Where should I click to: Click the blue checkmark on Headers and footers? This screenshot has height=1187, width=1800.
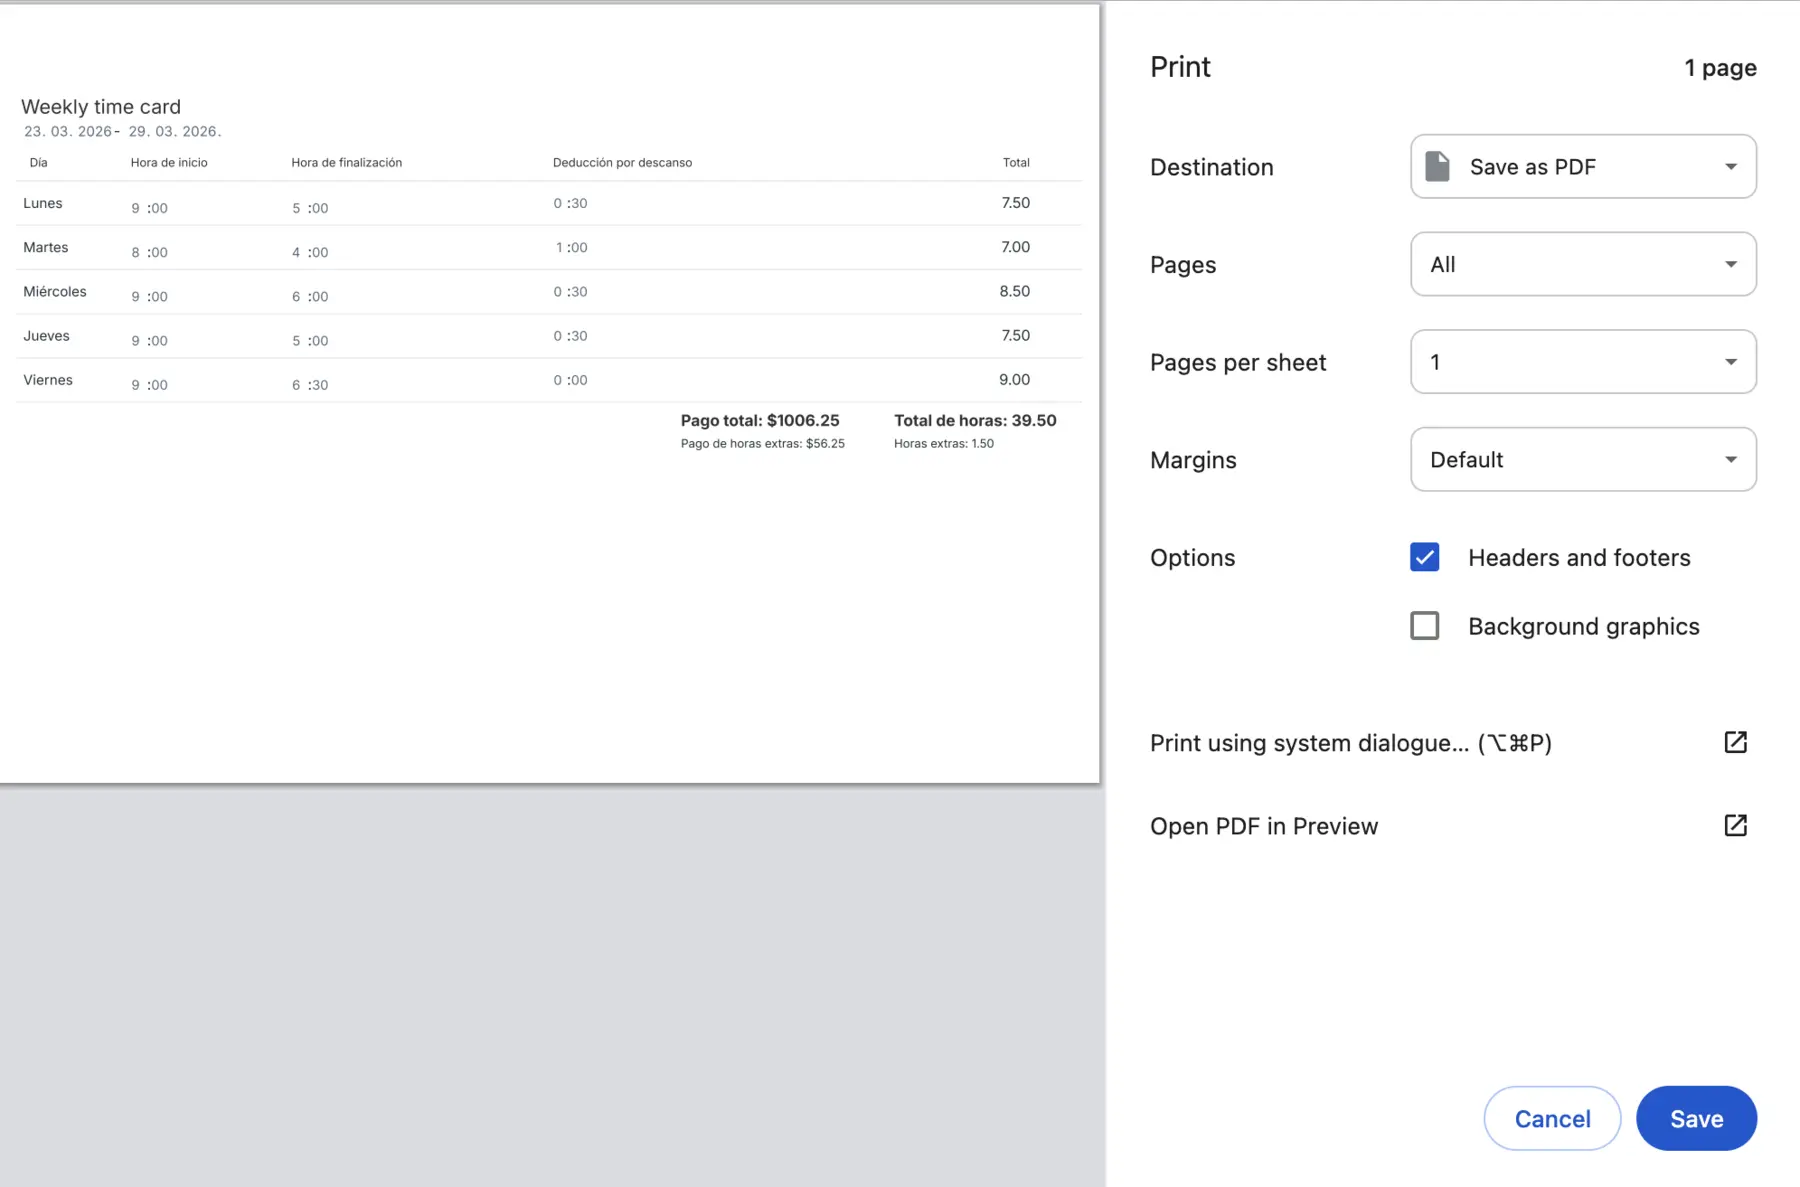tap(1424, 557)
